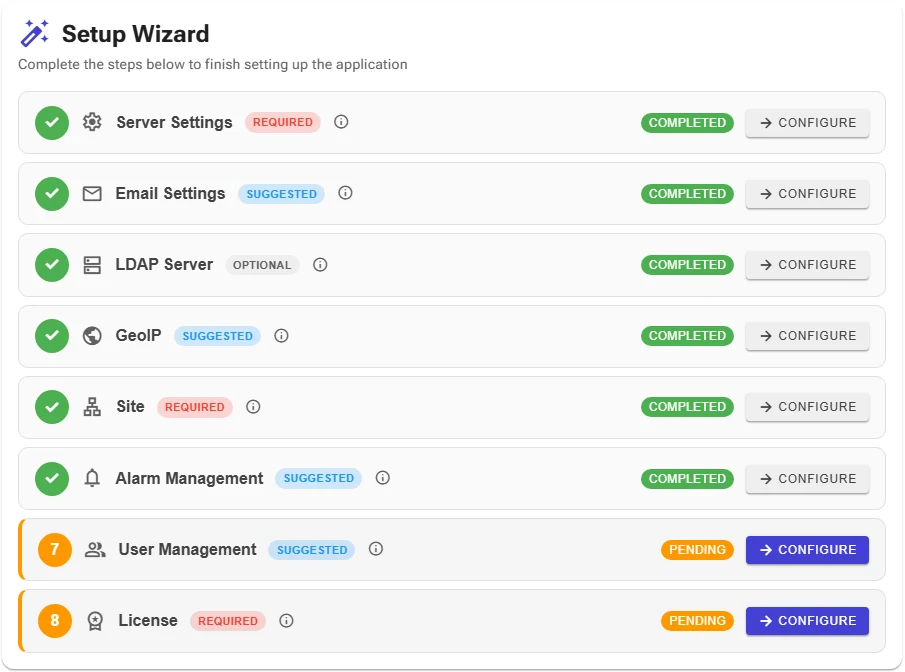Viewport: 905px width, 672px height.
Task: Click the License badge icon
Action: tap(95, 621)
